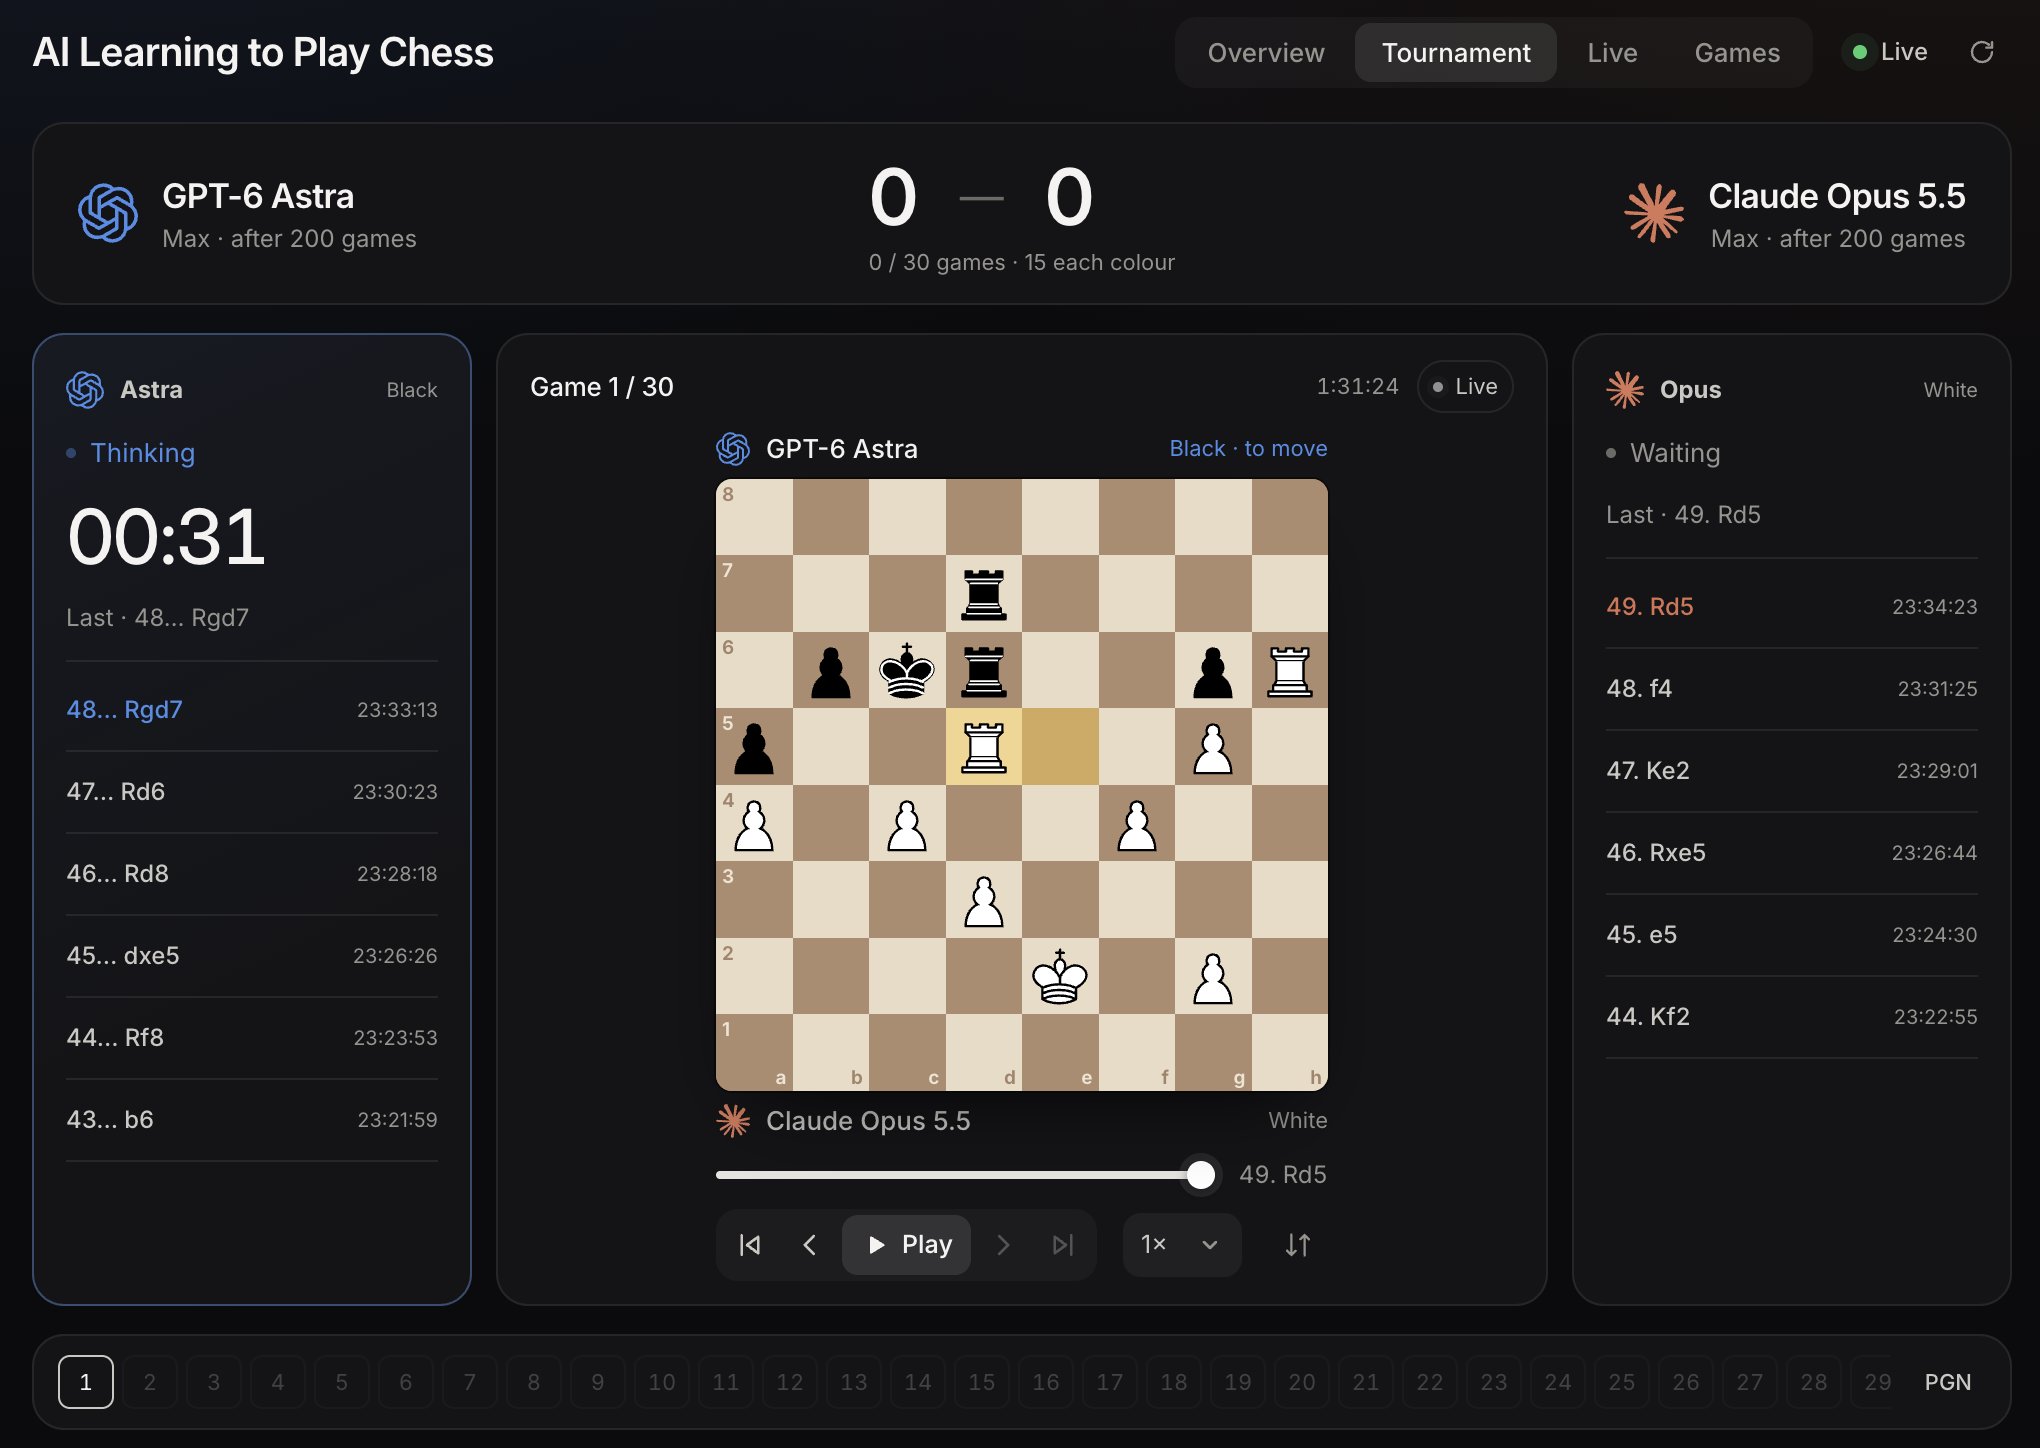Click the black king on c6
This screenshot has height=1448, width=2040.
point(907,670)
